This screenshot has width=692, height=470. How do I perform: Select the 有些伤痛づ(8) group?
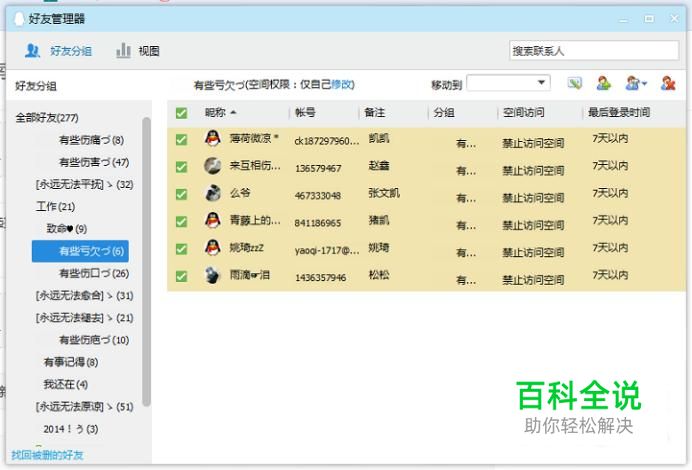point(91,140)
